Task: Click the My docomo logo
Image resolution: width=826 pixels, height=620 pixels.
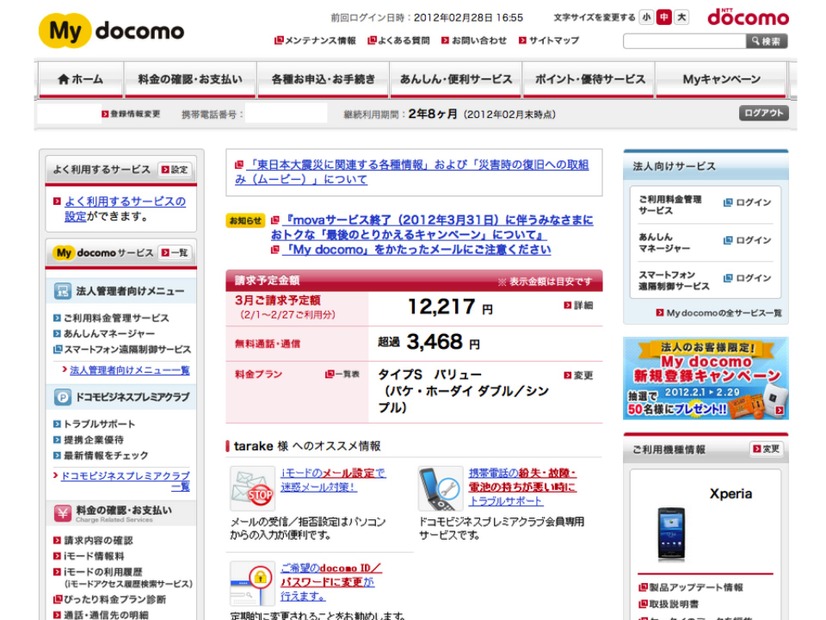Action: point(111,31)
